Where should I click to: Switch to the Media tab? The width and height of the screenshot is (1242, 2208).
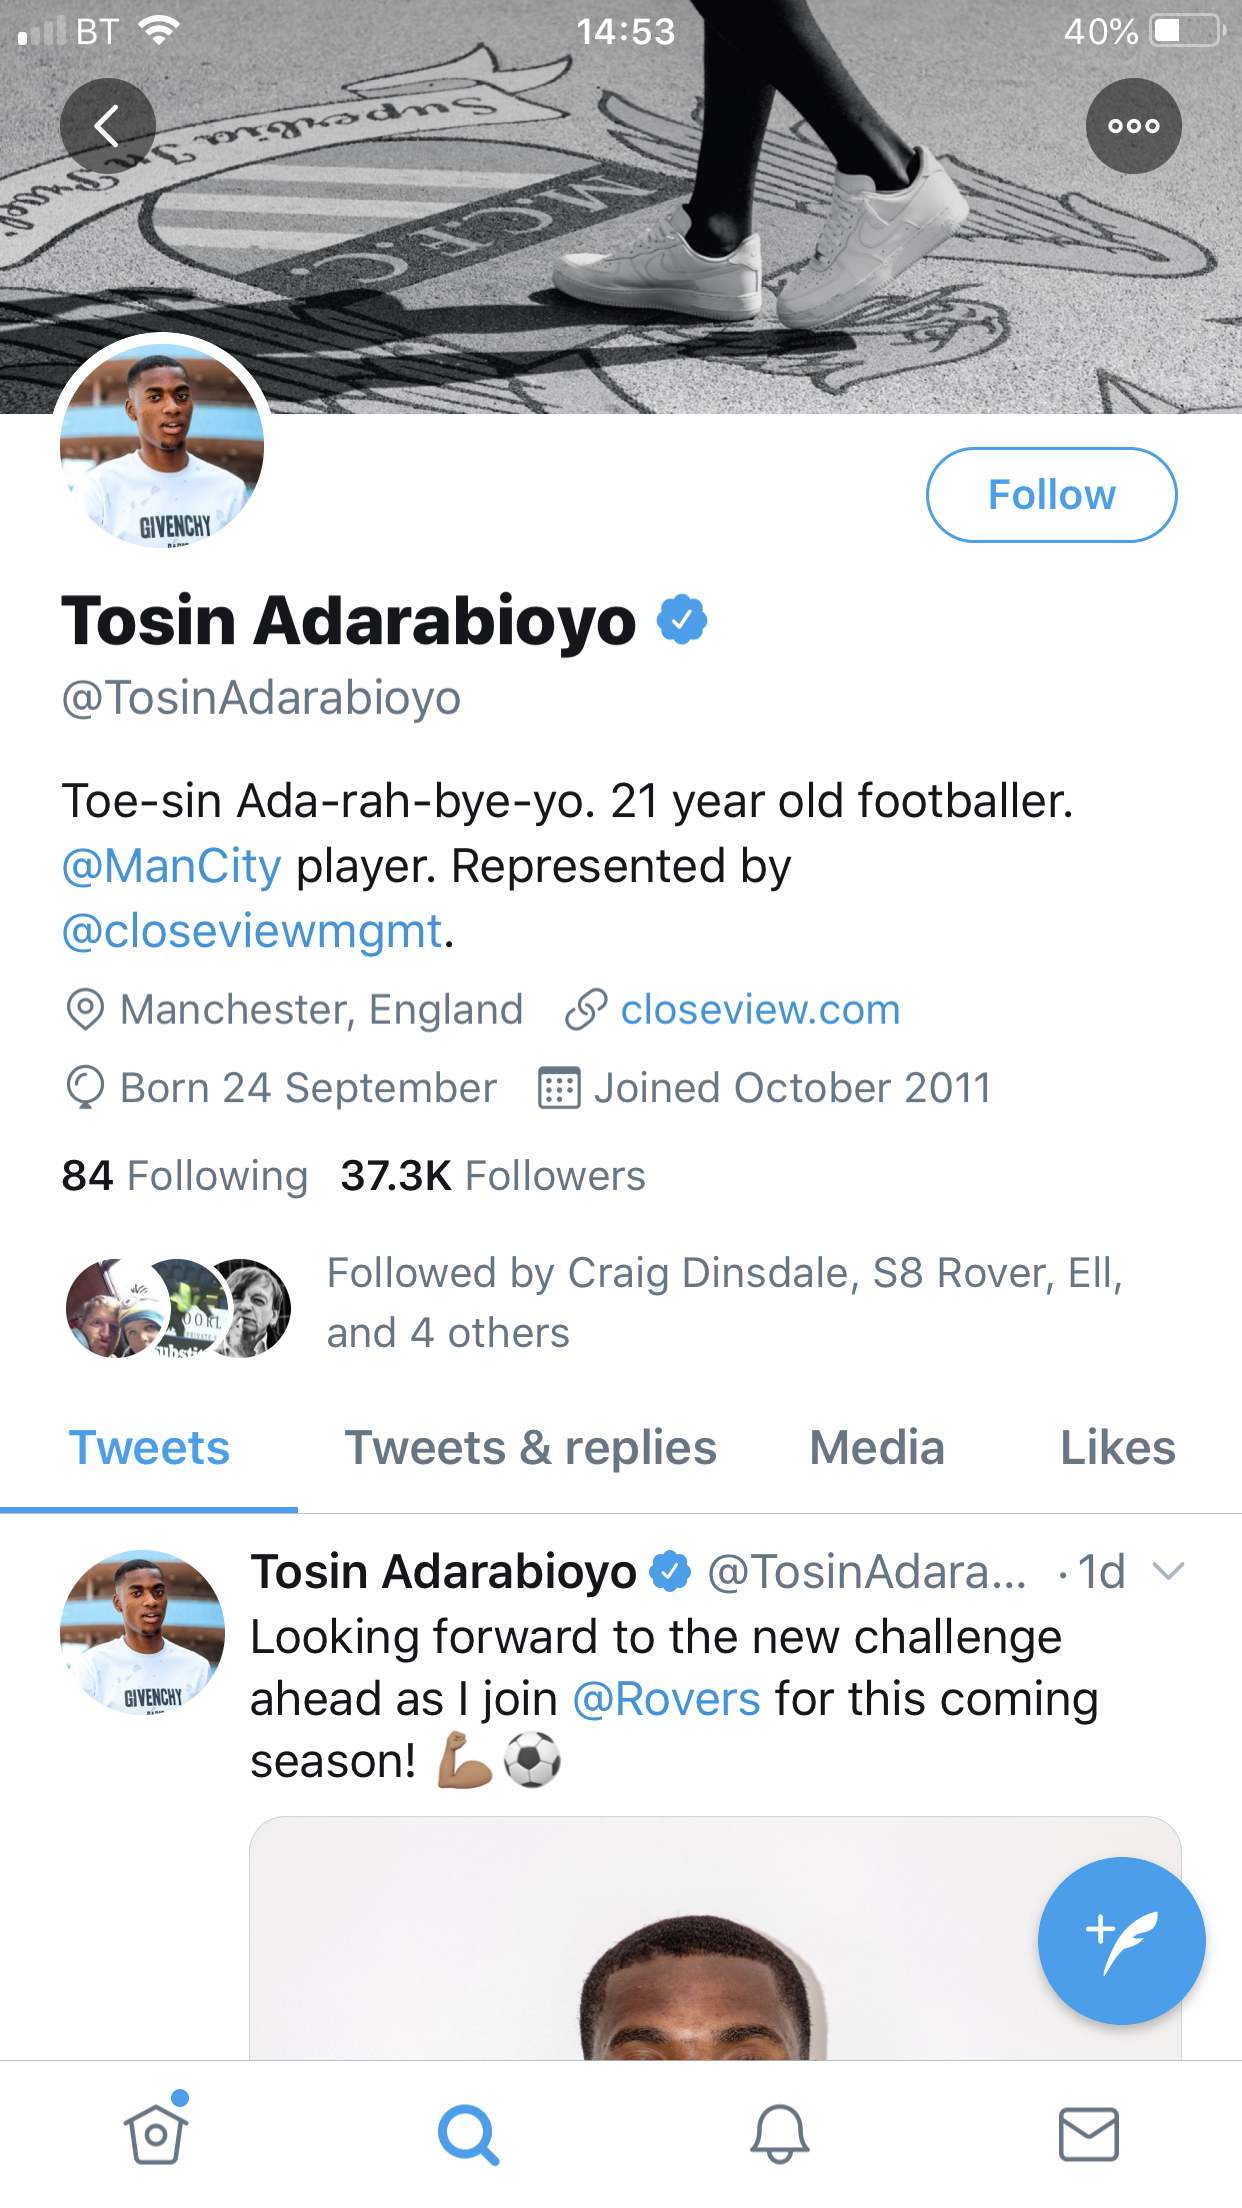876,1448
